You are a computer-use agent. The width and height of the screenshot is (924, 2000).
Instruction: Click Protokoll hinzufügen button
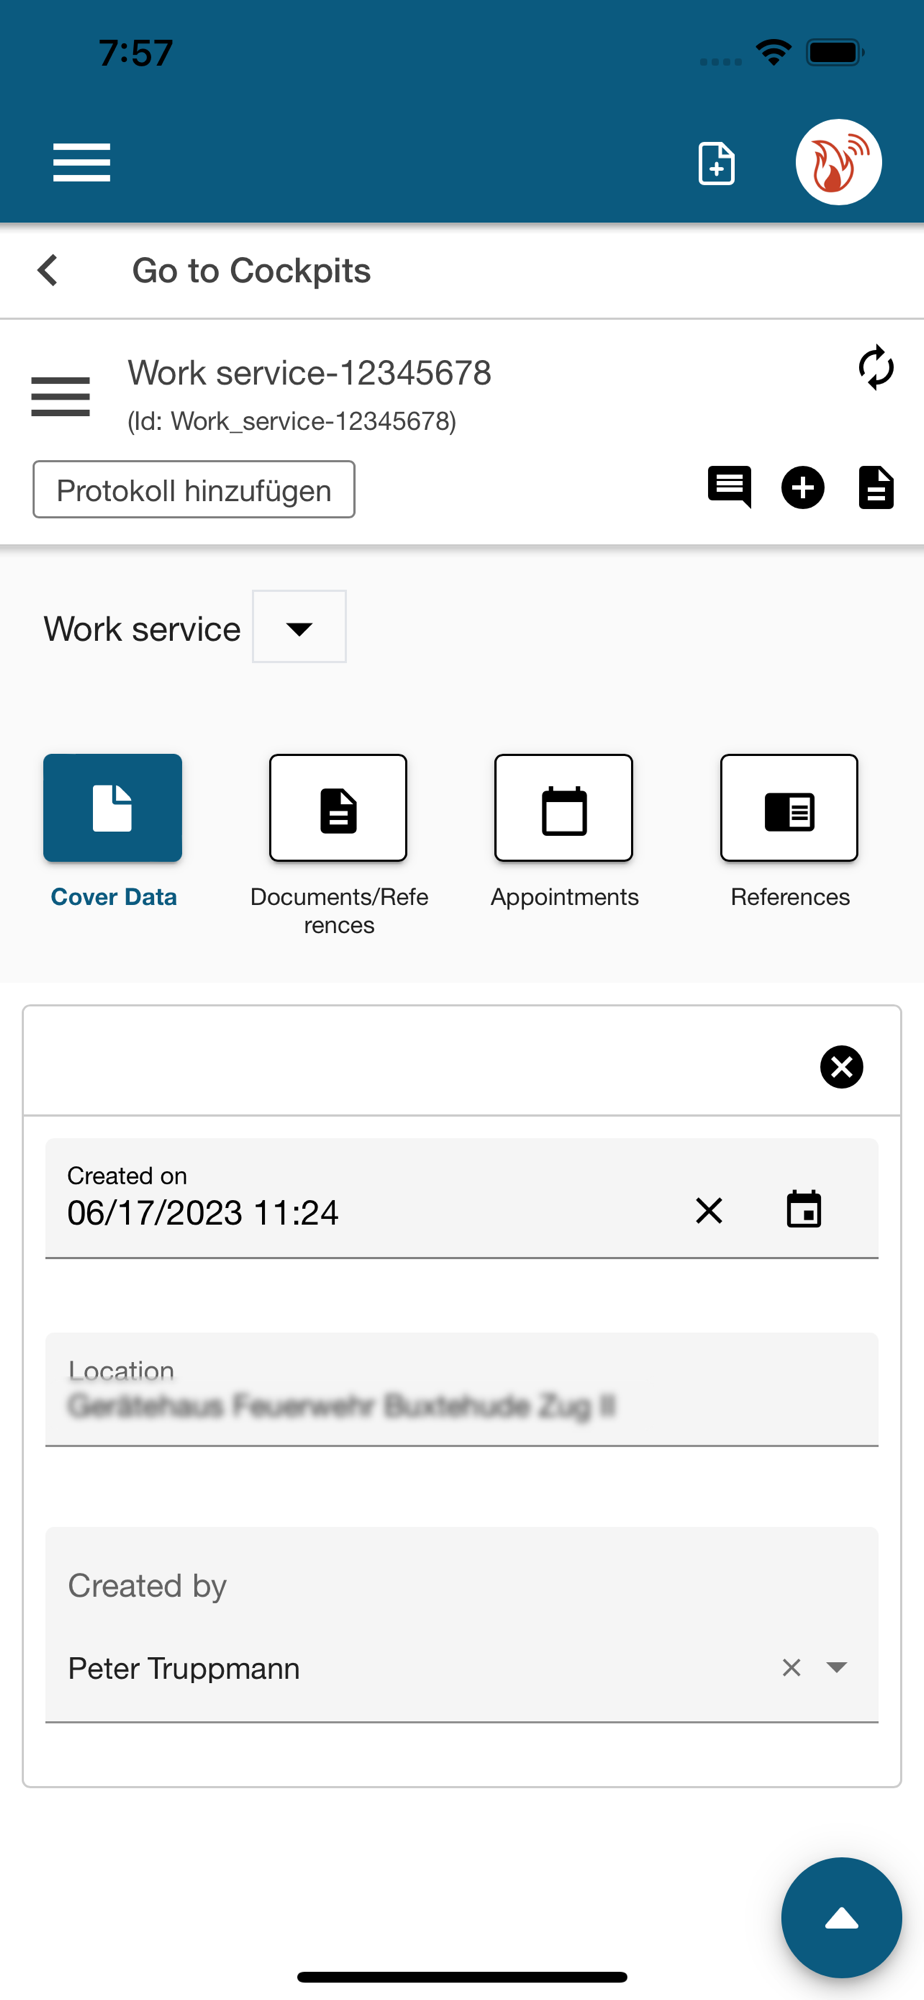click(x=194, y=490)
